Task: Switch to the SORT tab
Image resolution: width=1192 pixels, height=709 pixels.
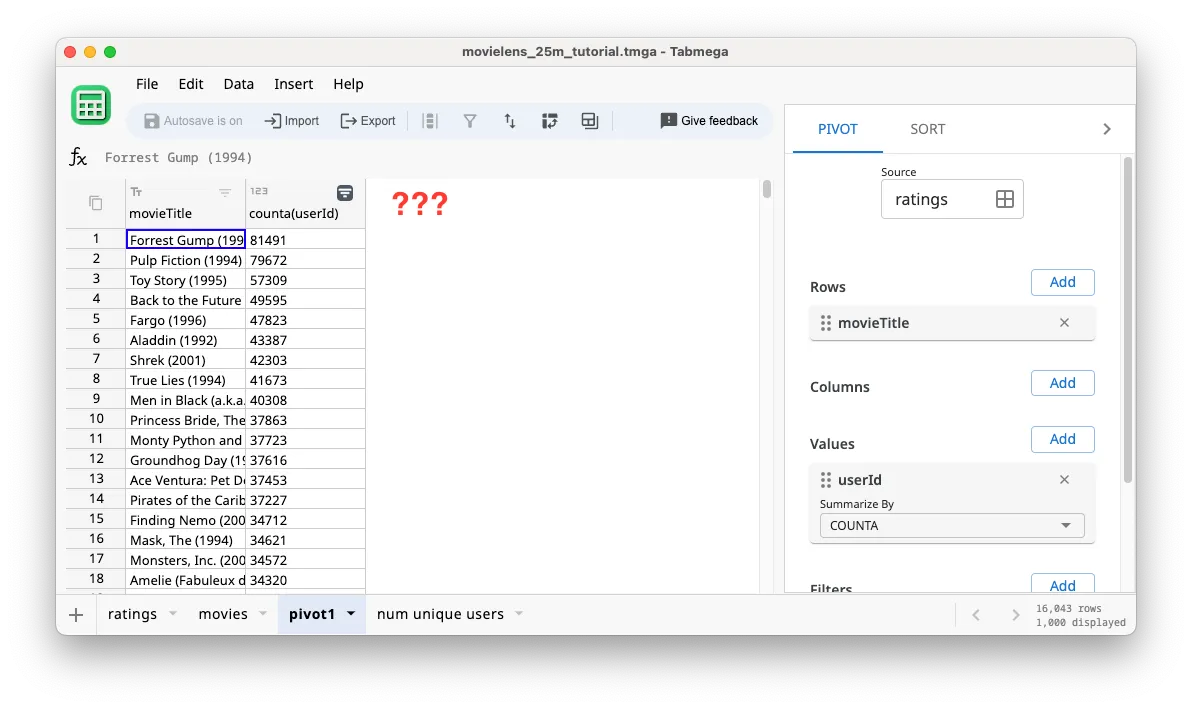Action: coord(927,128)
